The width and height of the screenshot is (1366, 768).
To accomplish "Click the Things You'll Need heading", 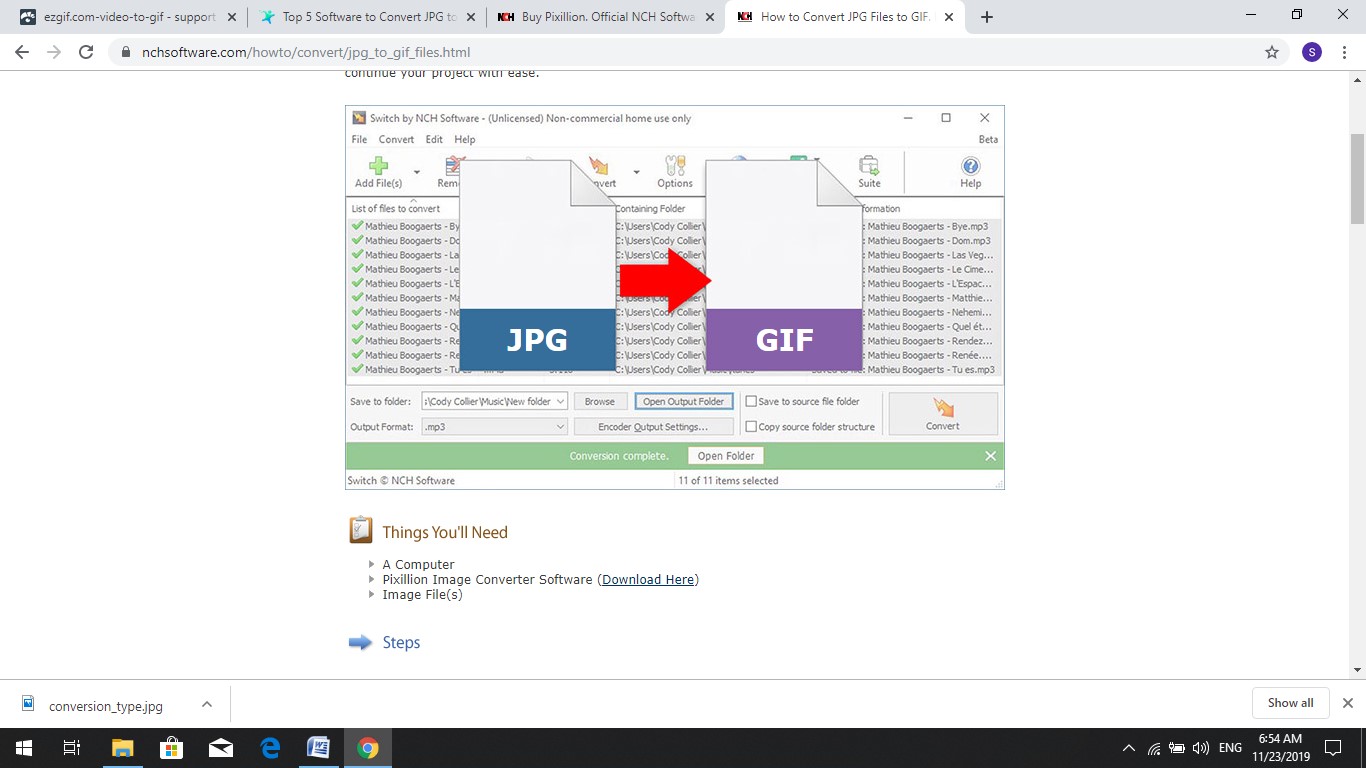I will (445, 532).
